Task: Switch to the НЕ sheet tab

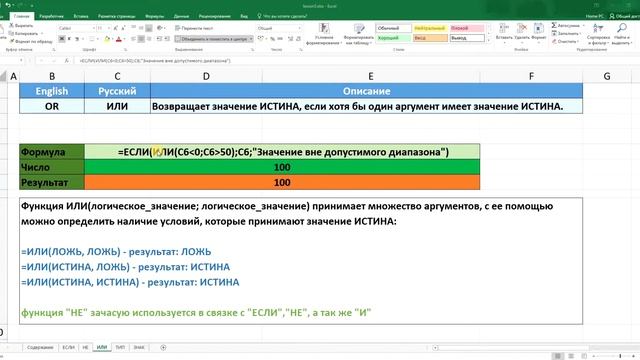Action: point(85,347)
